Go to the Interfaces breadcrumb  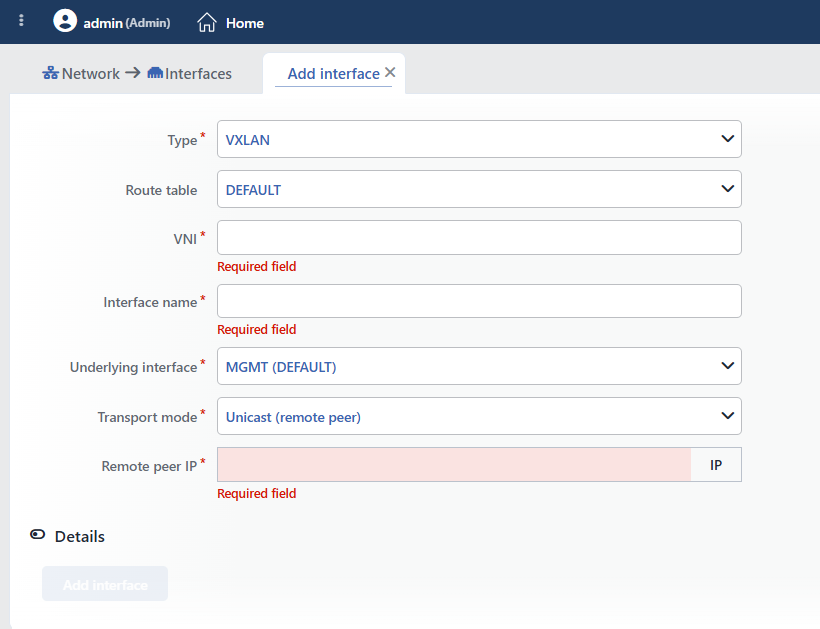pos(198,74)
